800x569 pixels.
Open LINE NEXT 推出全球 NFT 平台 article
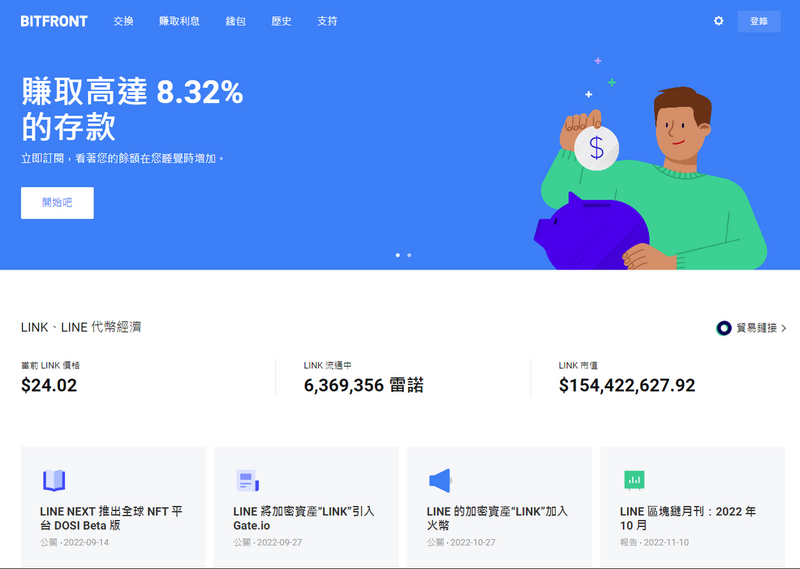click(111, 518)
